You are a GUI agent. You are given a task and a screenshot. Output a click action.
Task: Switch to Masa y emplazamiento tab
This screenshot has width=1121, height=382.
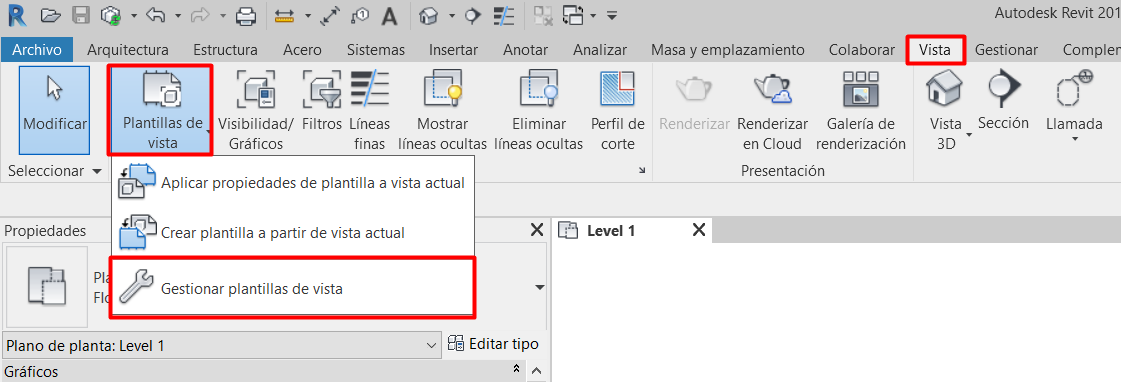(x=728, y=50)
